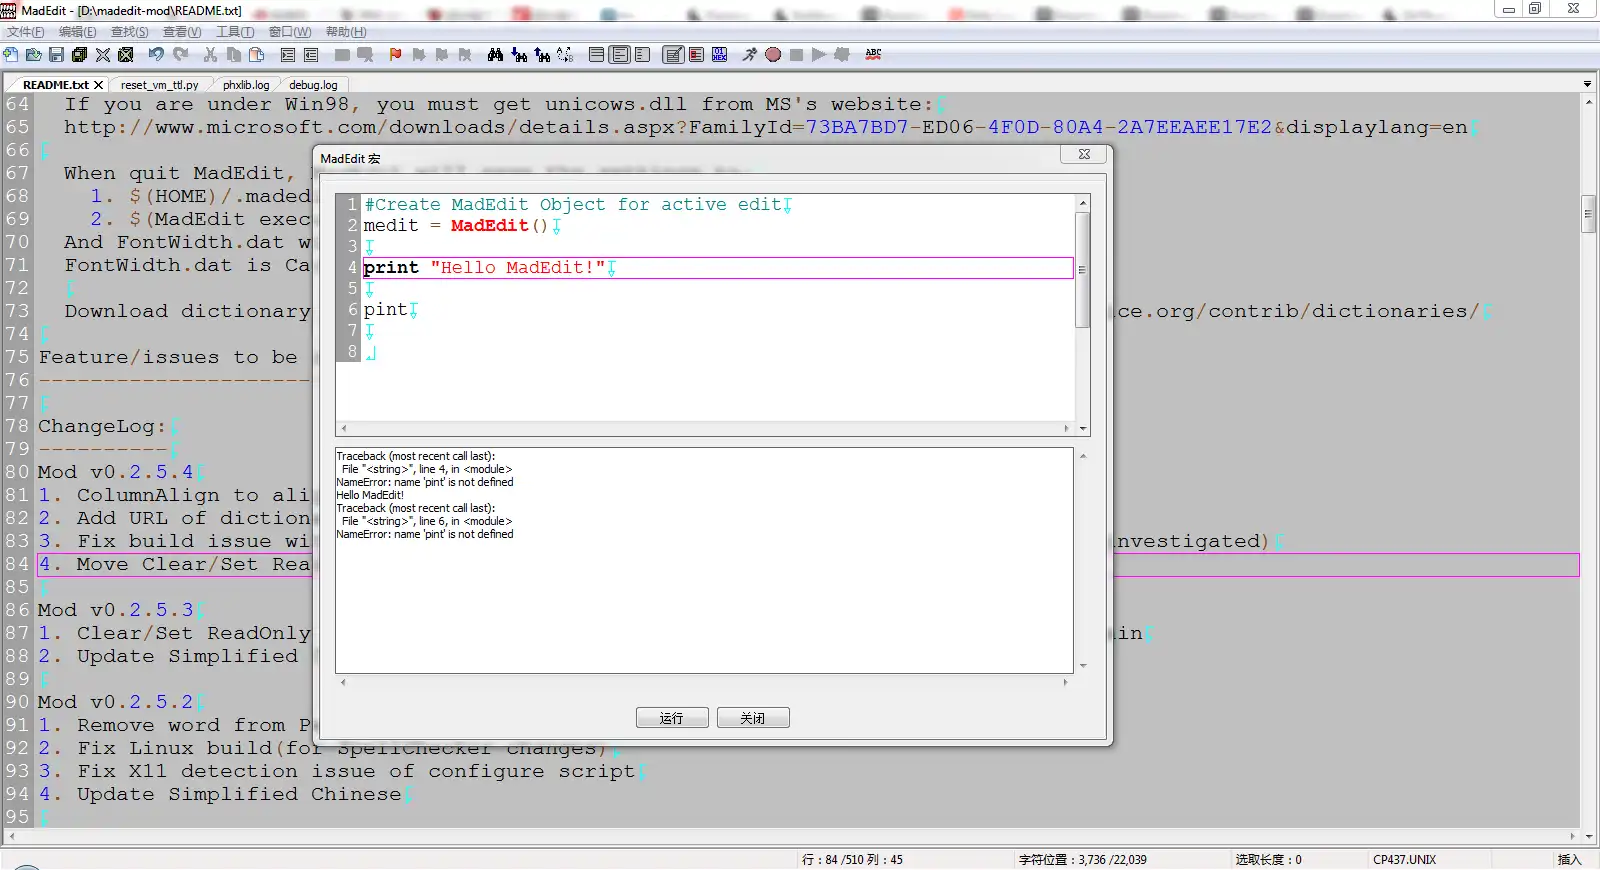
Task: Click the output pane scroll-down arrow
Action: (1083, 666)
